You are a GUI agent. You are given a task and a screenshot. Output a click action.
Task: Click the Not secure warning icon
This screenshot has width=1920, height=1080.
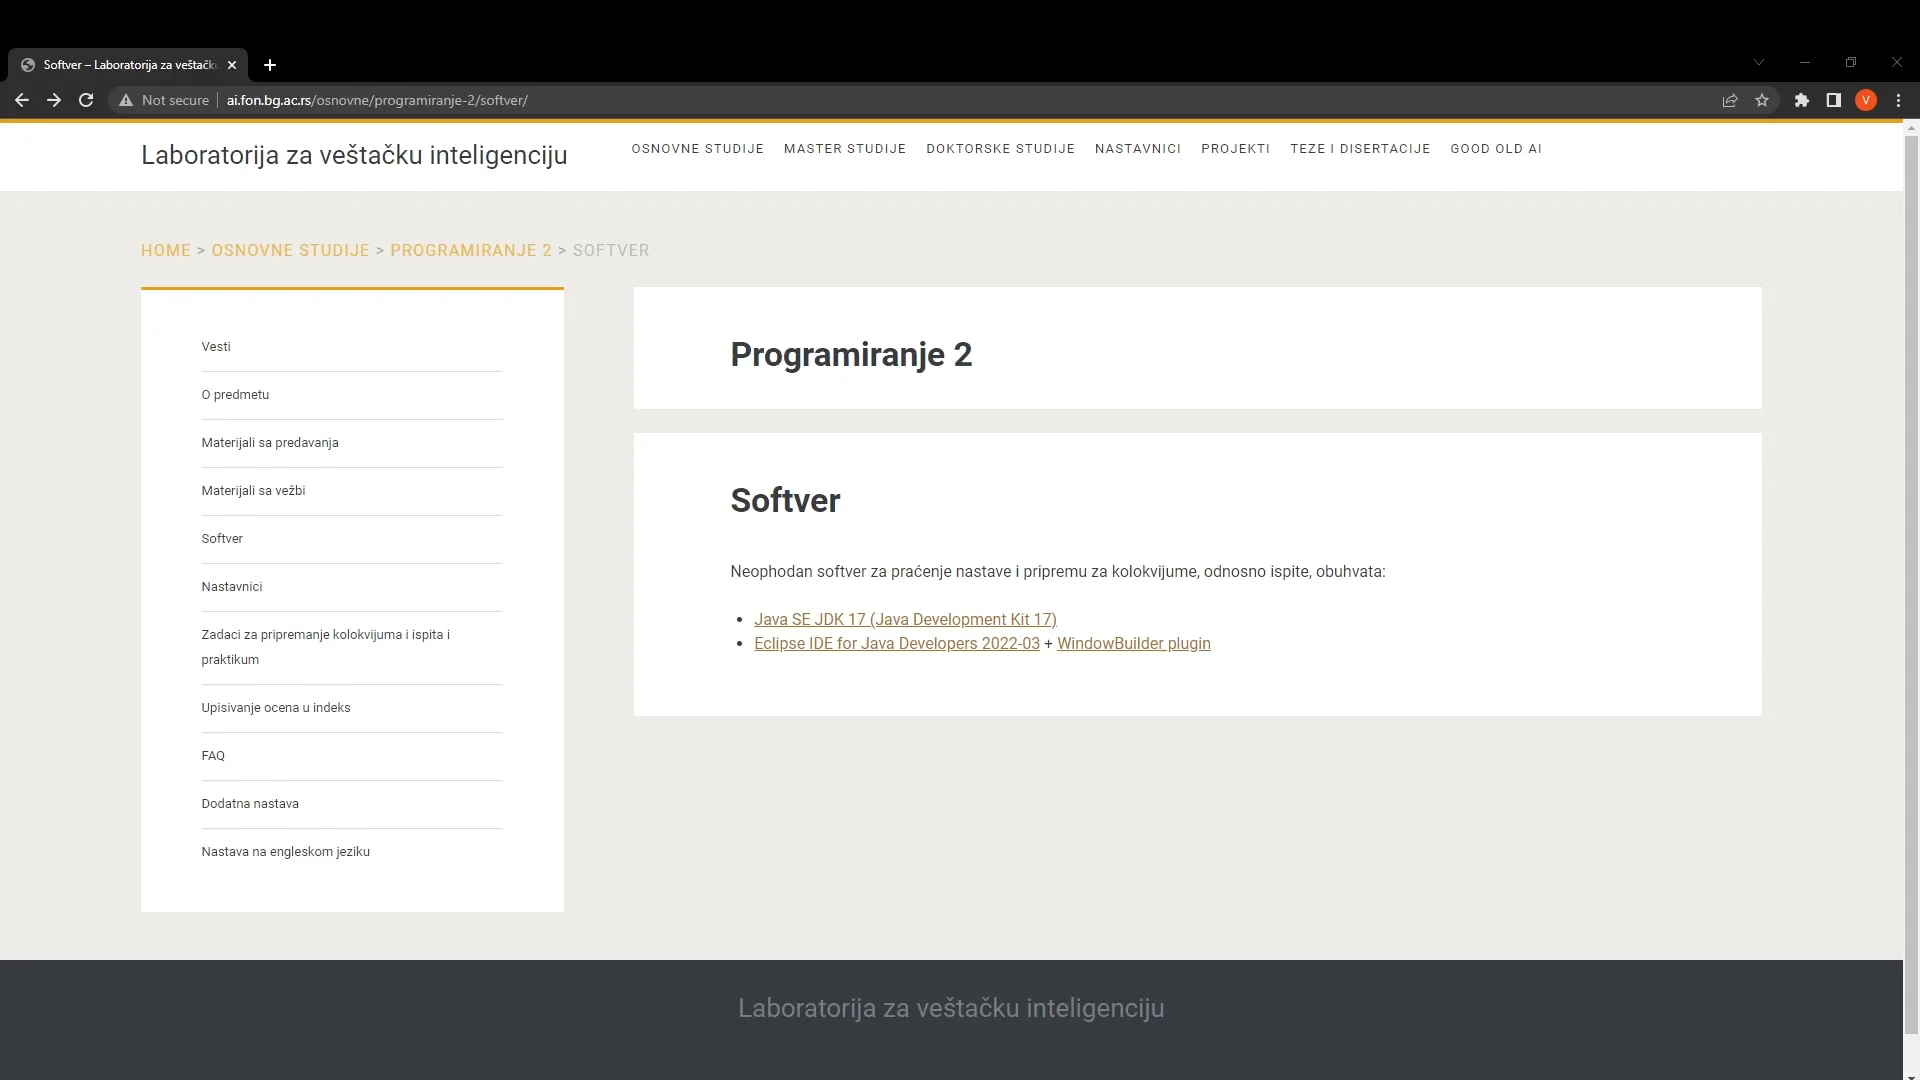(x=126, y=100)
